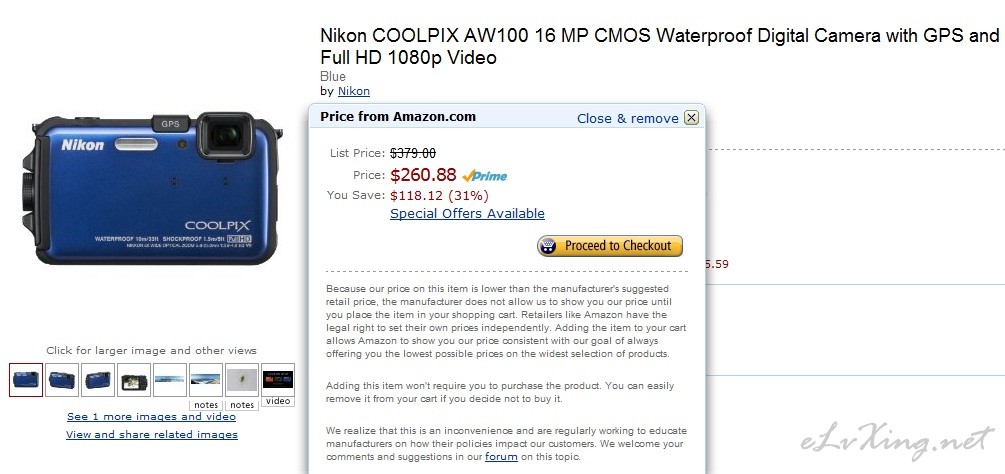Click Close & remove link
Image resolution: width=1005 pixels, height=474 pixels.
point(627,118)
